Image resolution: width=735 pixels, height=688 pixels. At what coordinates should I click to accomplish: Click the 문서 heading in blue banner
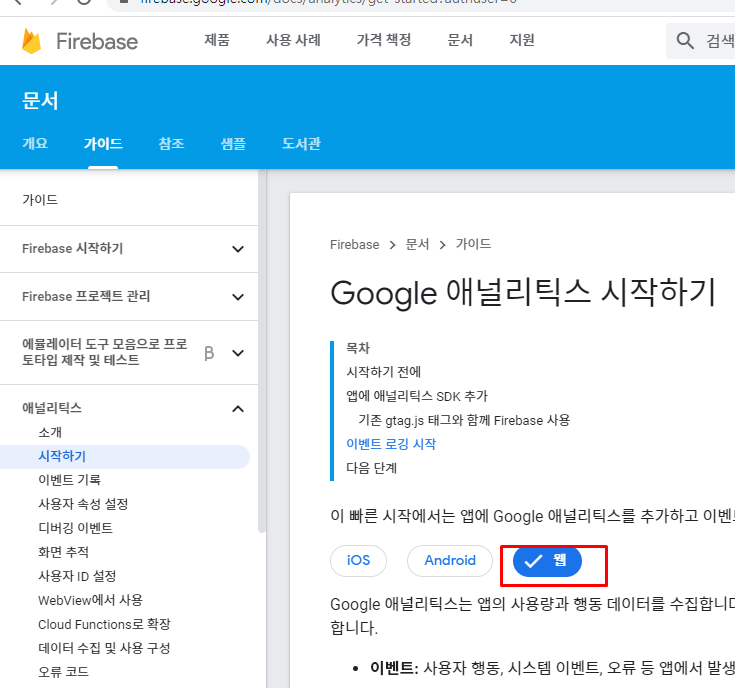coord(40,100)
